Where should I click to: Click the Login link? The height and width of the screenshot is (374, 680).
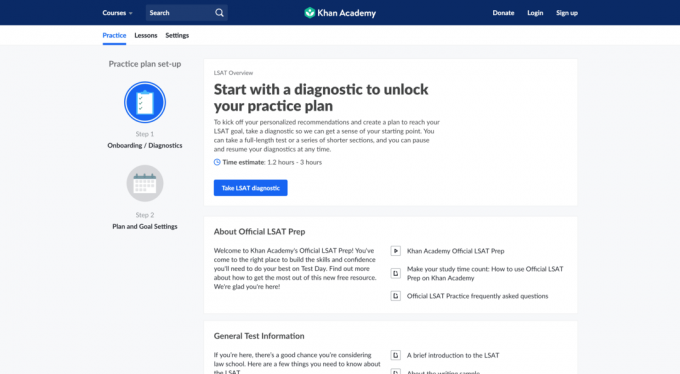click(x=535, y=13)
